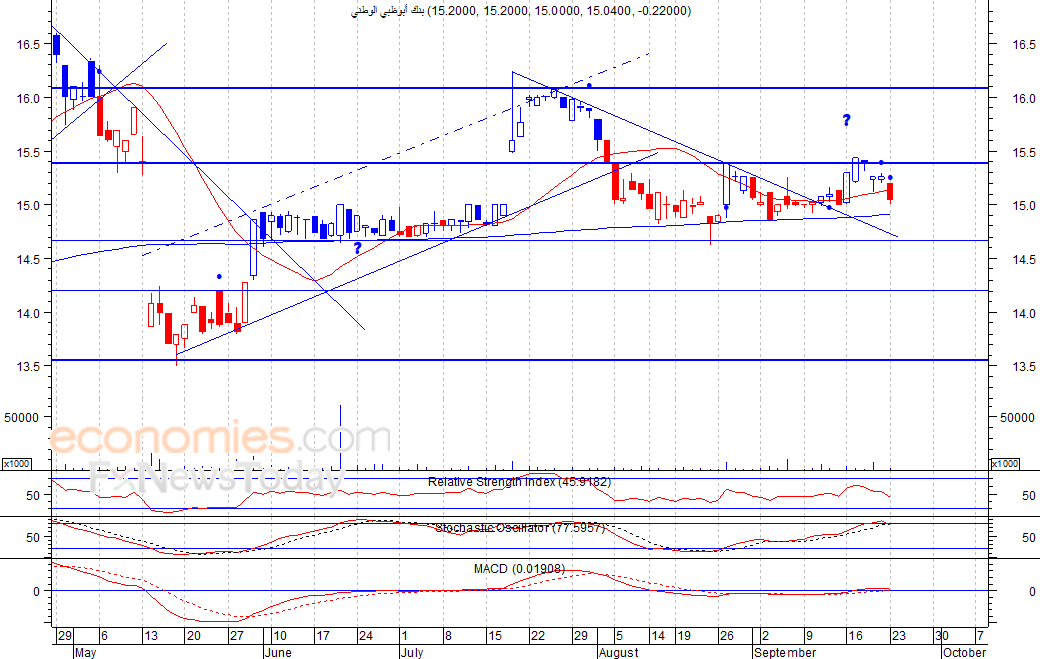Image resolution: width=1040 pixels, height=659 pixels.
Task: Click the August month label
Action: (x=618, y=652)
